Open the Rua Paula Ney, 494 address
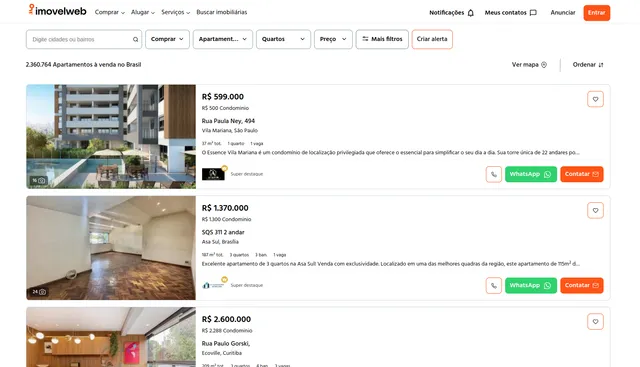Viewport: 640px width, 367px height. coord(228,121)
